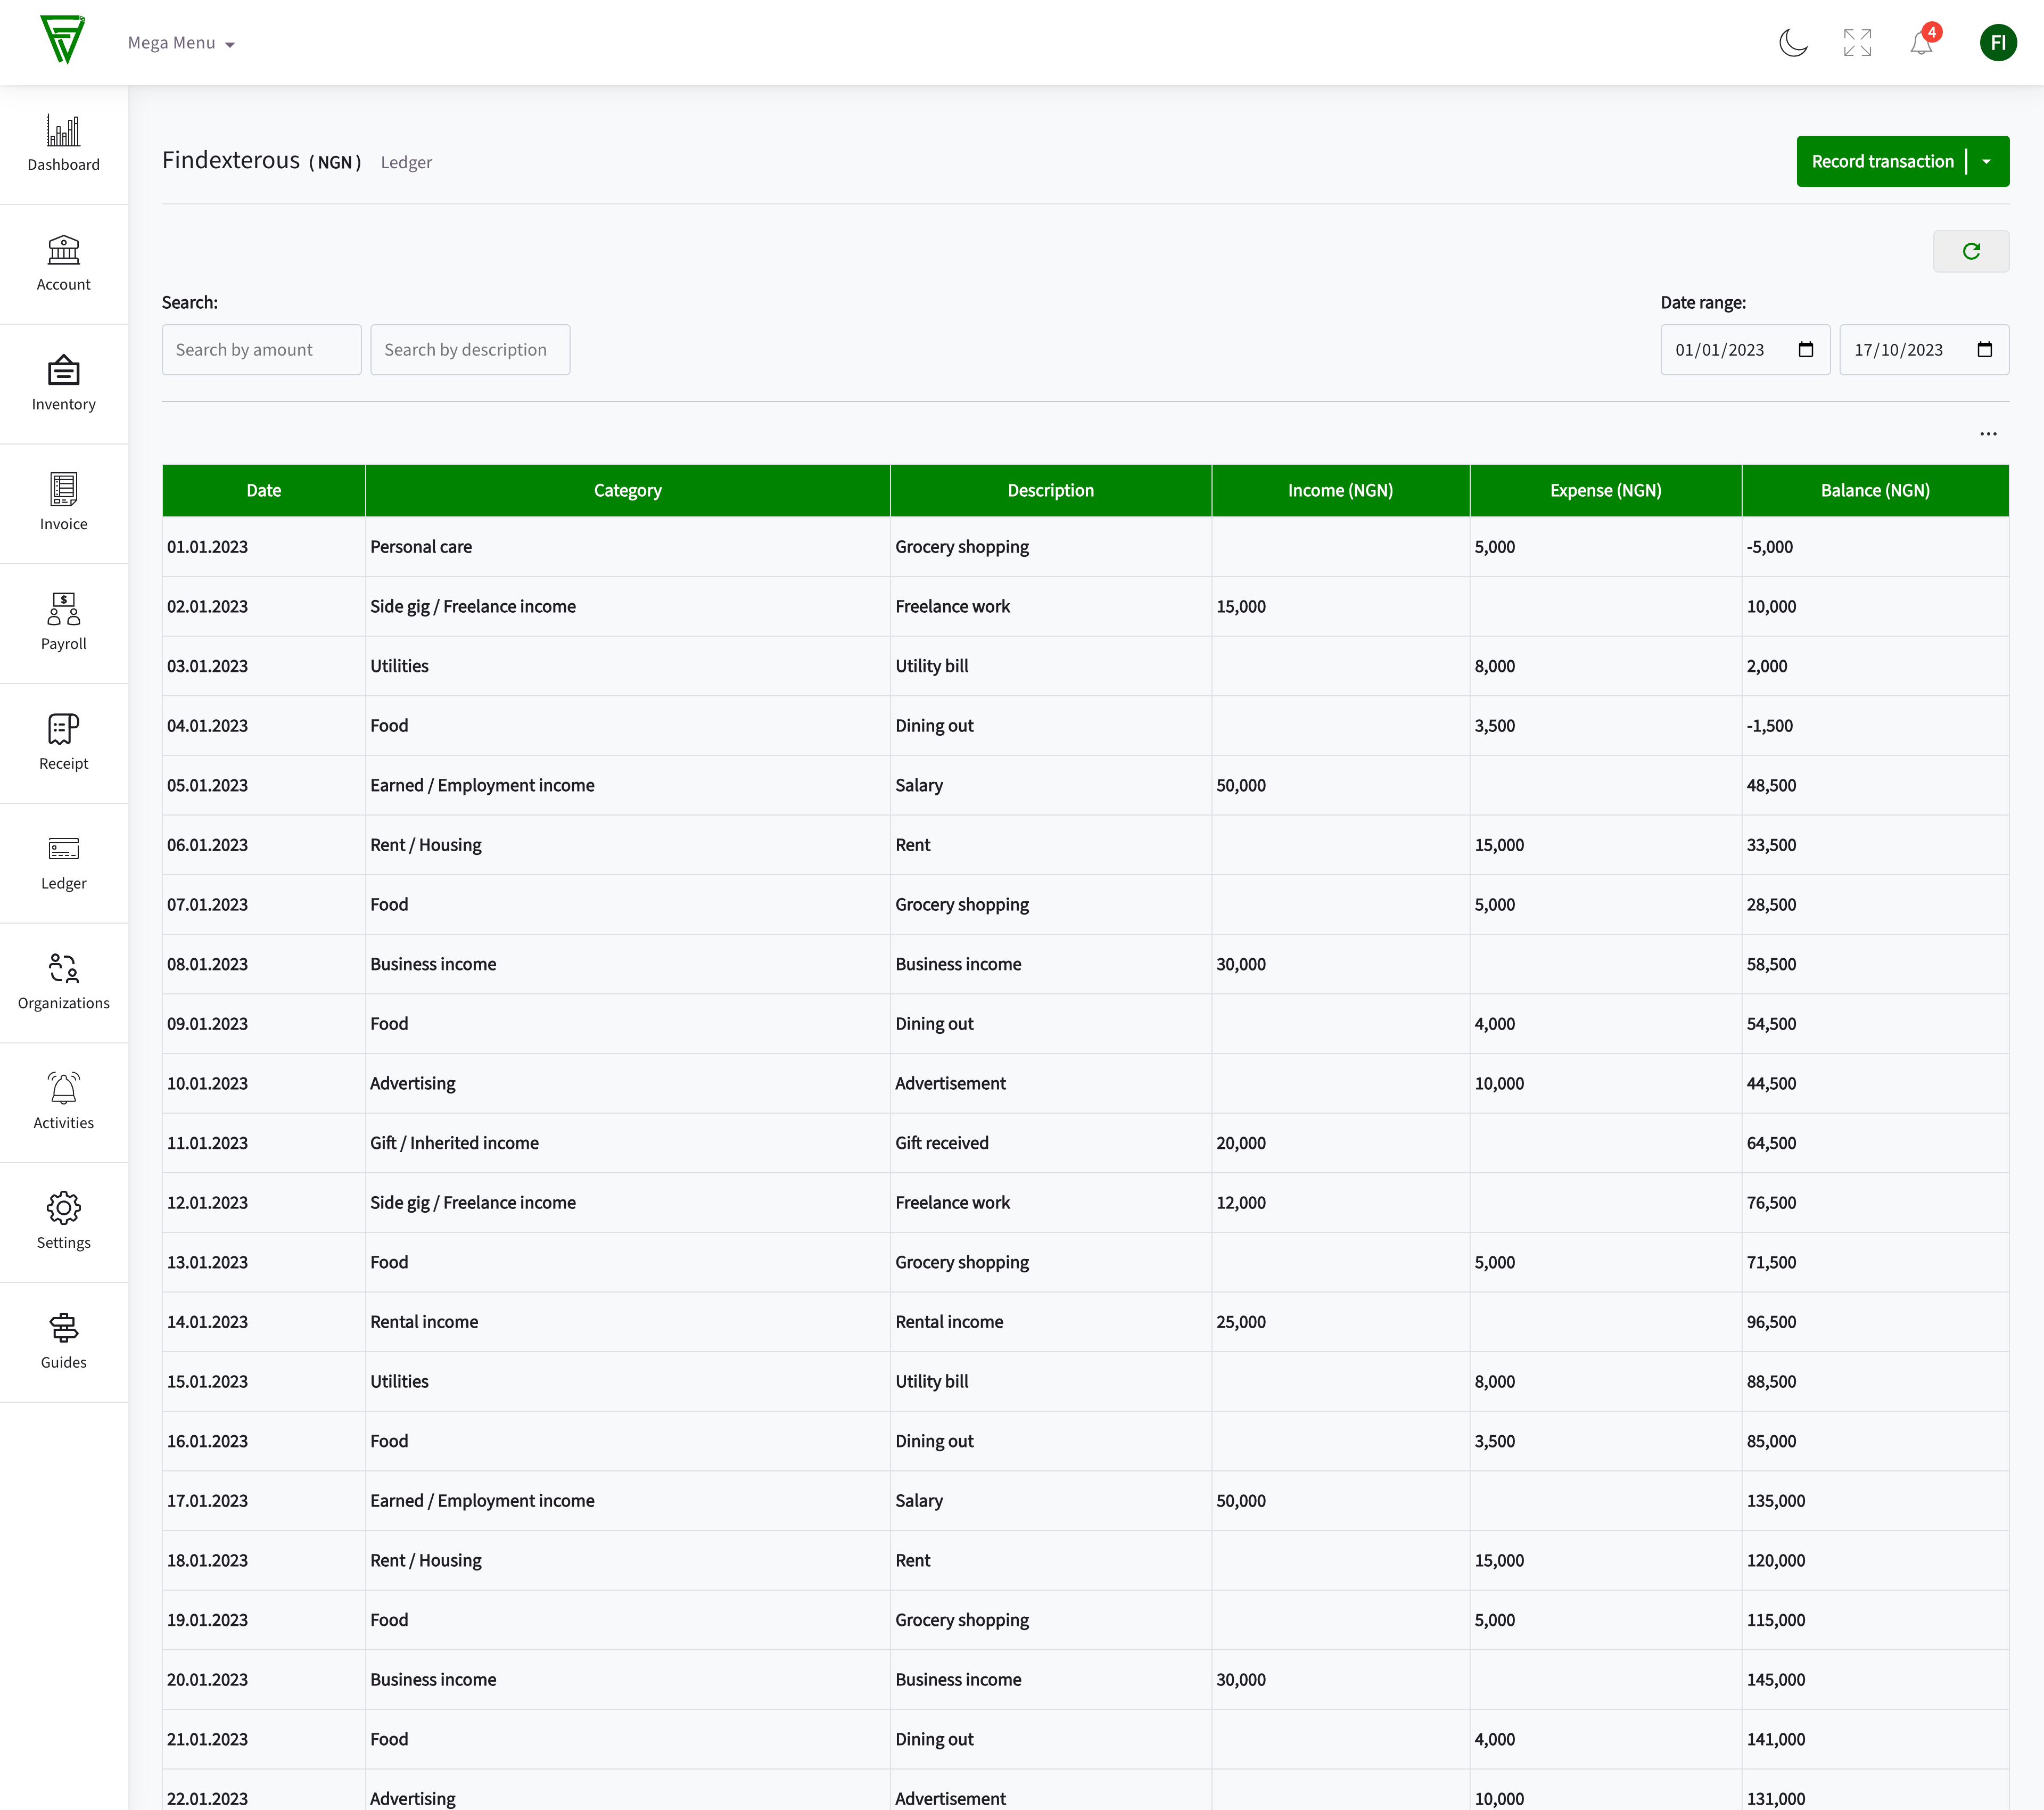Go to Account in the sidebar

point(63,264)
